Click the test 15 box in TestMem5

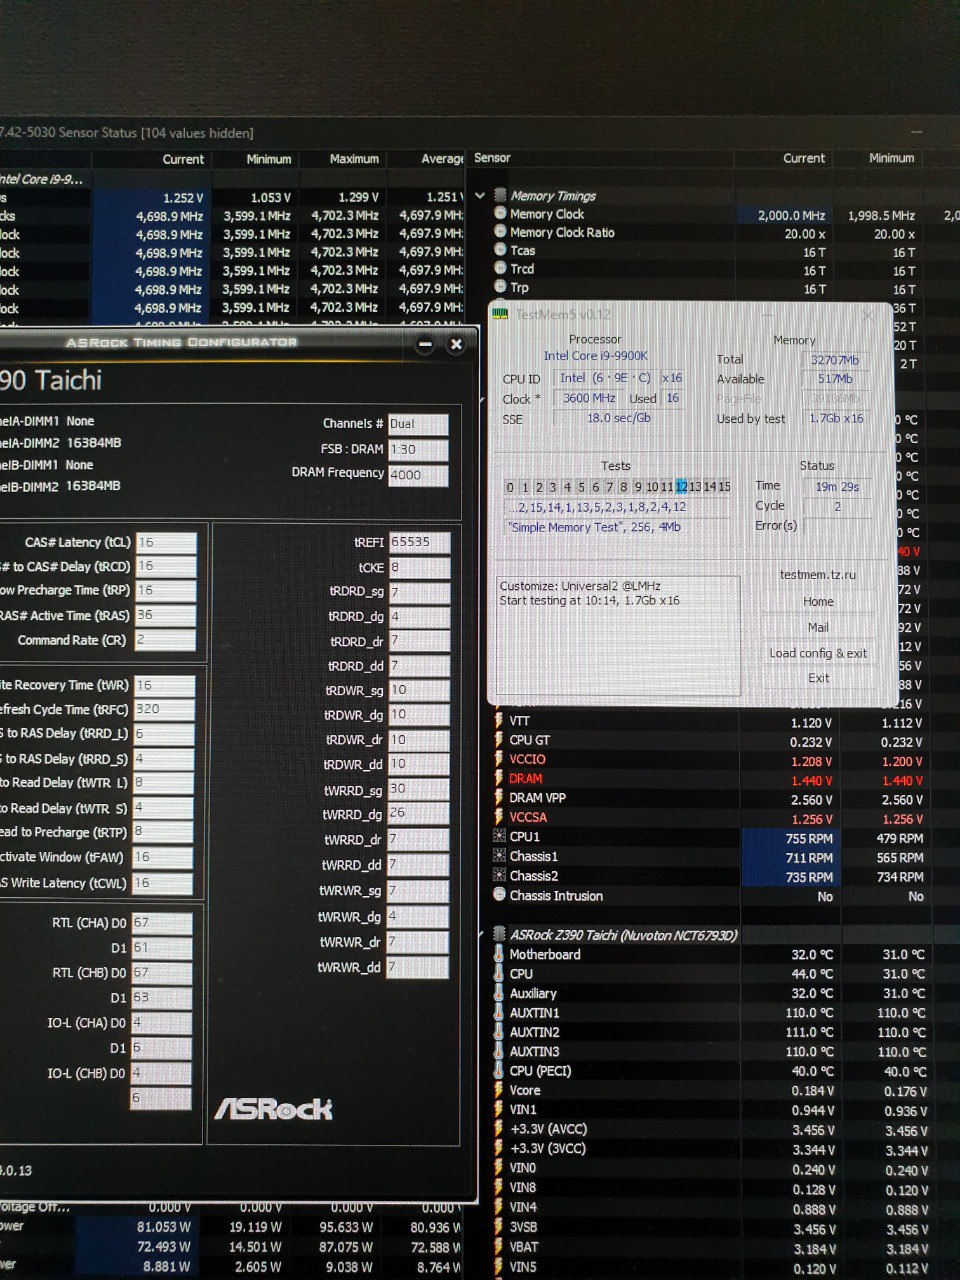coord(724,487)
